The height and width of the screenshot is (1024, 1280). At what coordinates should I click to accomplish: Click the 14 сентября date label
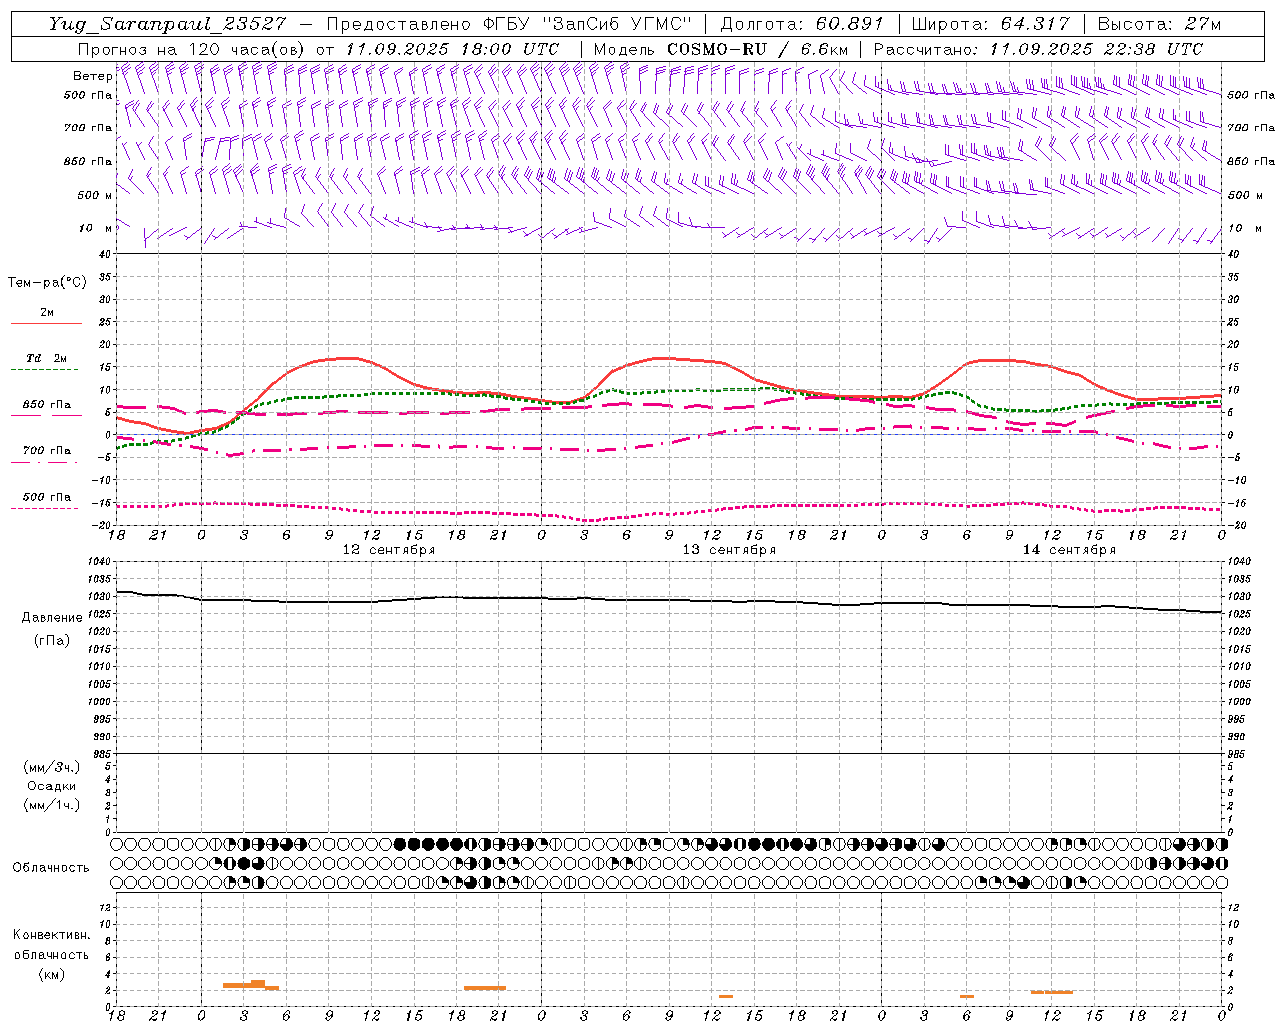coord(1069,550)
